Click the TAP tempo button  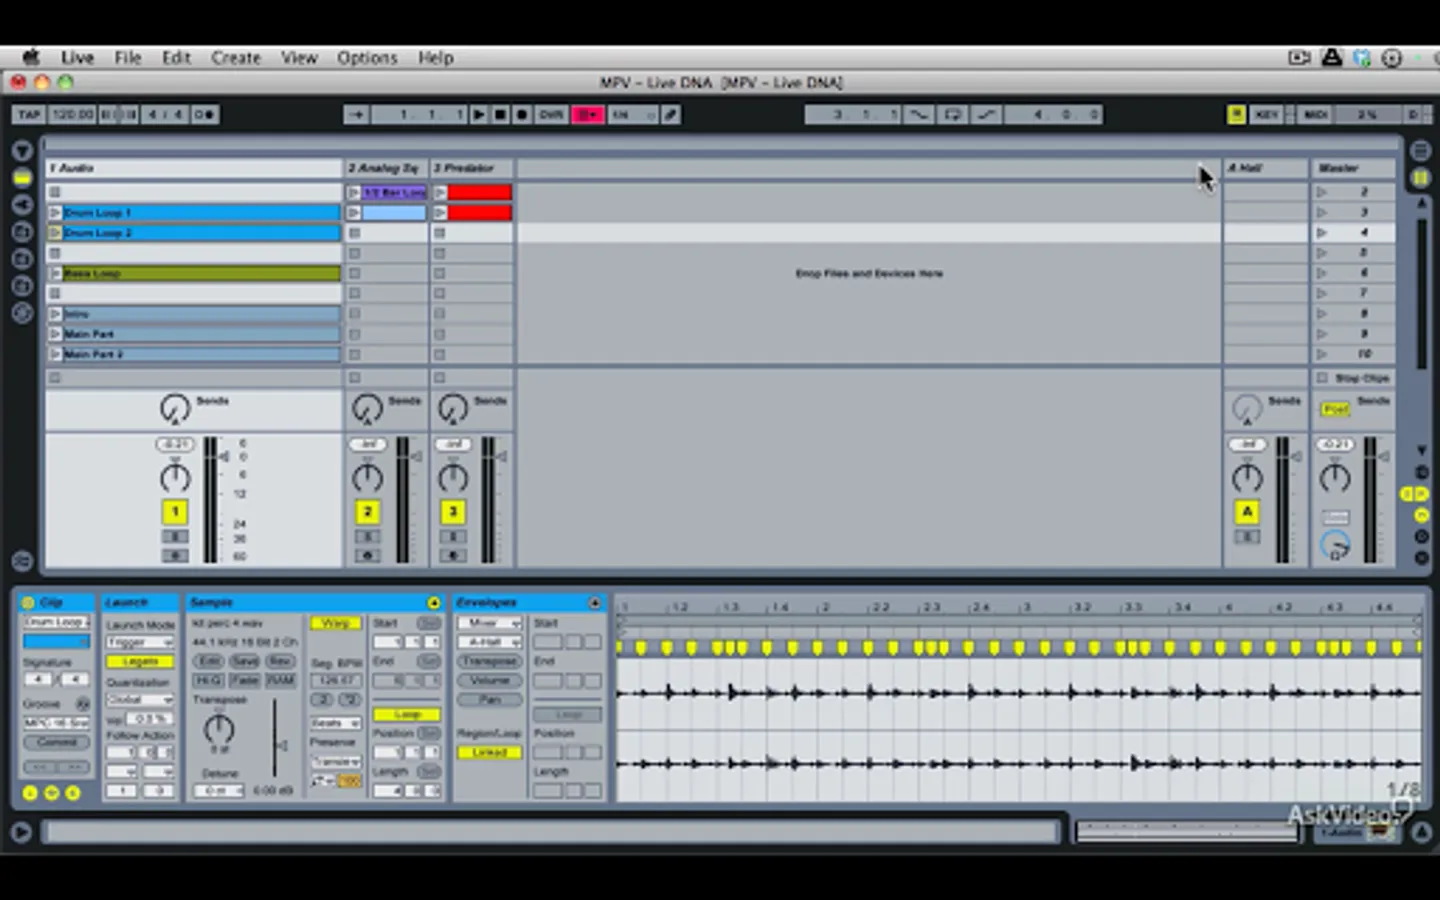pos(29,115)
